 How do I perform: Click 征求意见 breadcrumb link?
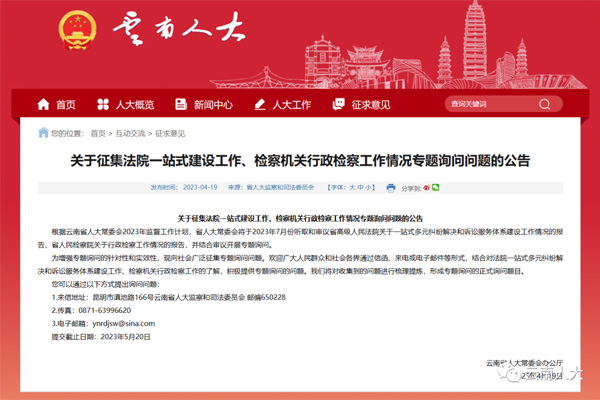click(170, 133)
